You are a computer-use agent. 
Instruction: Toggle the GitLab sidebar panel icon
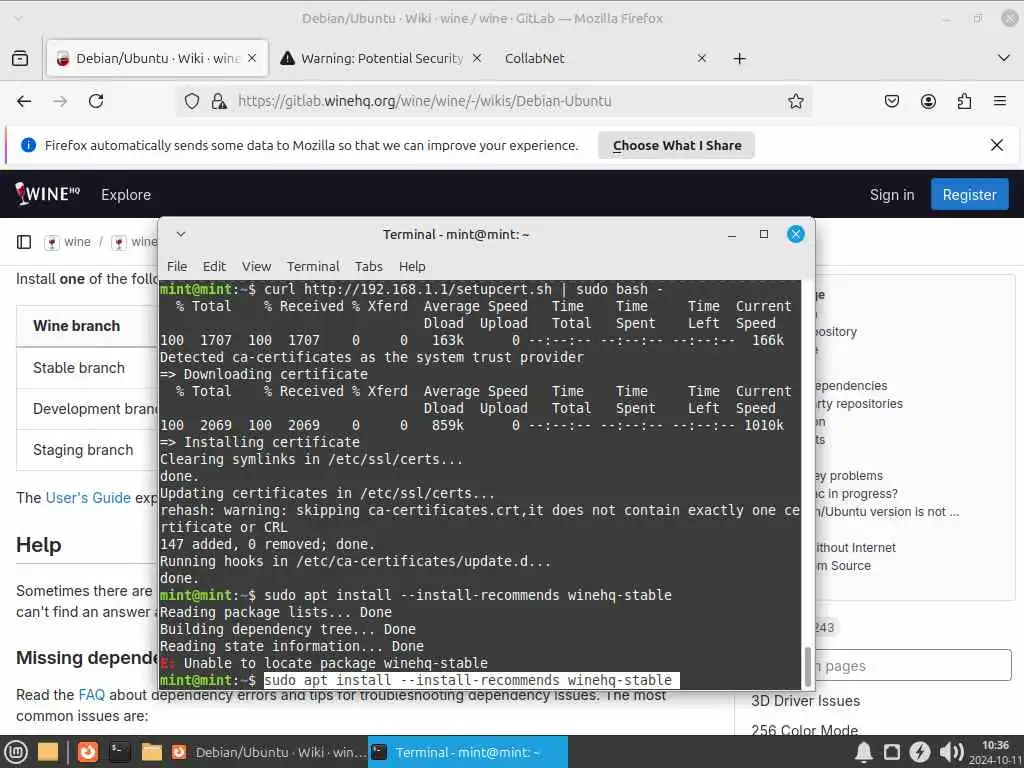pyautogui.click(x=24, y=242)
